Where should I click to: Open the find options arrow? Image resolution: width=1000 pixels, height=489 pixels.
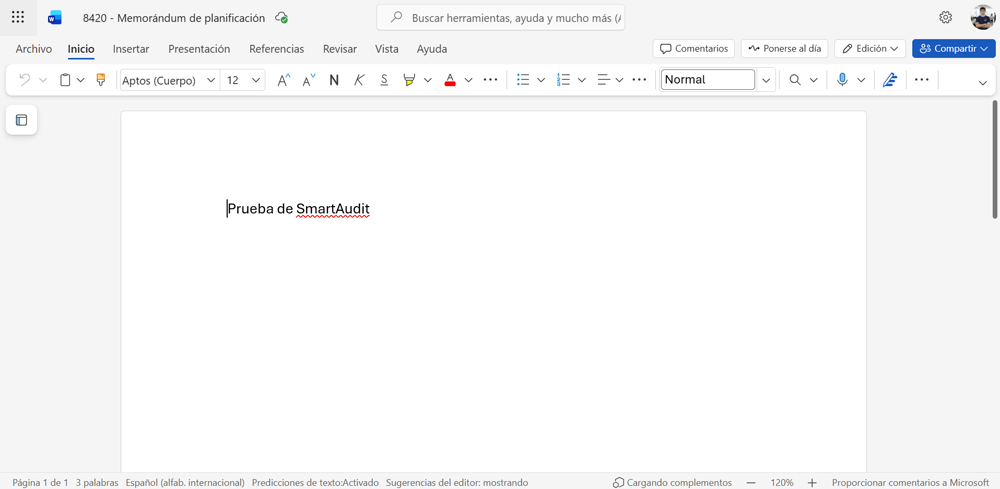pyautogui.click(x=814, y=80)
